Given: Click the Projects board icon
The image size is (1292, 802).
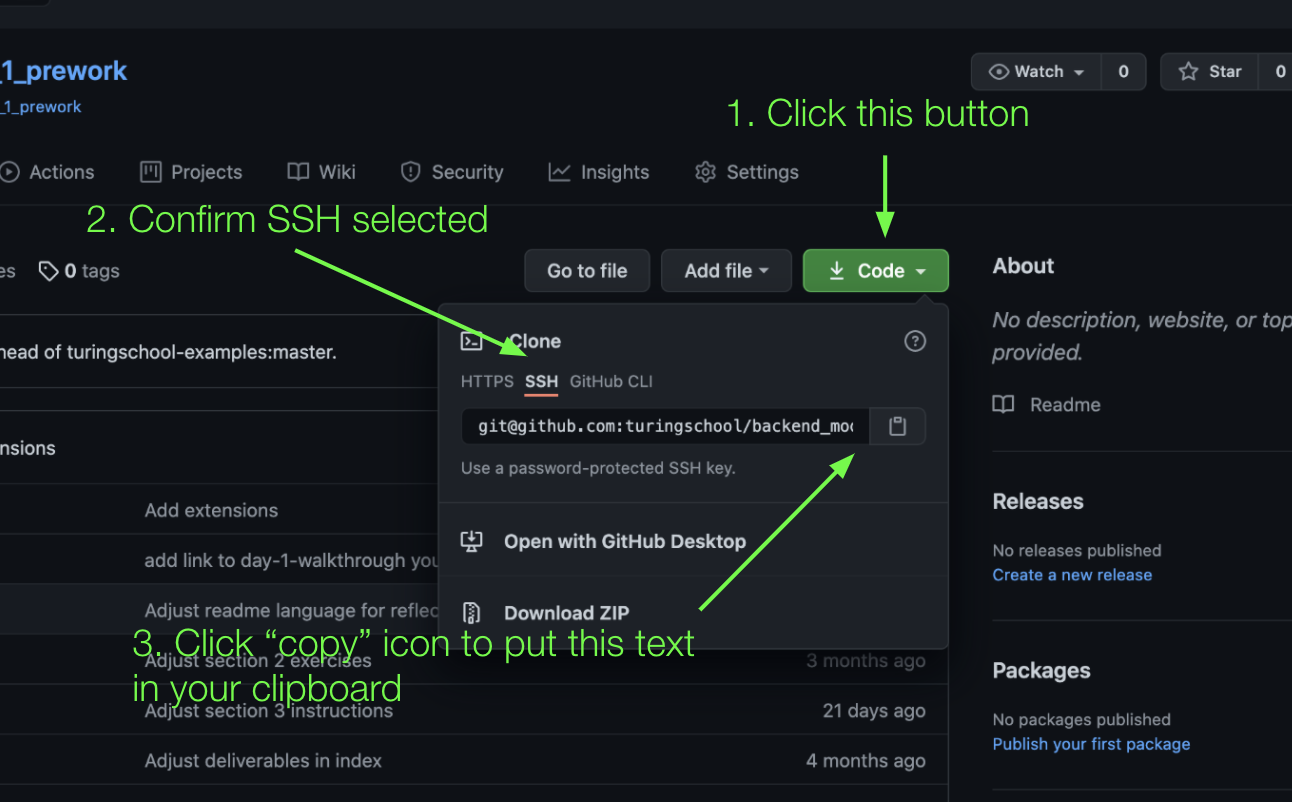Looking at the screenshot, I should [x=151, y=171].
